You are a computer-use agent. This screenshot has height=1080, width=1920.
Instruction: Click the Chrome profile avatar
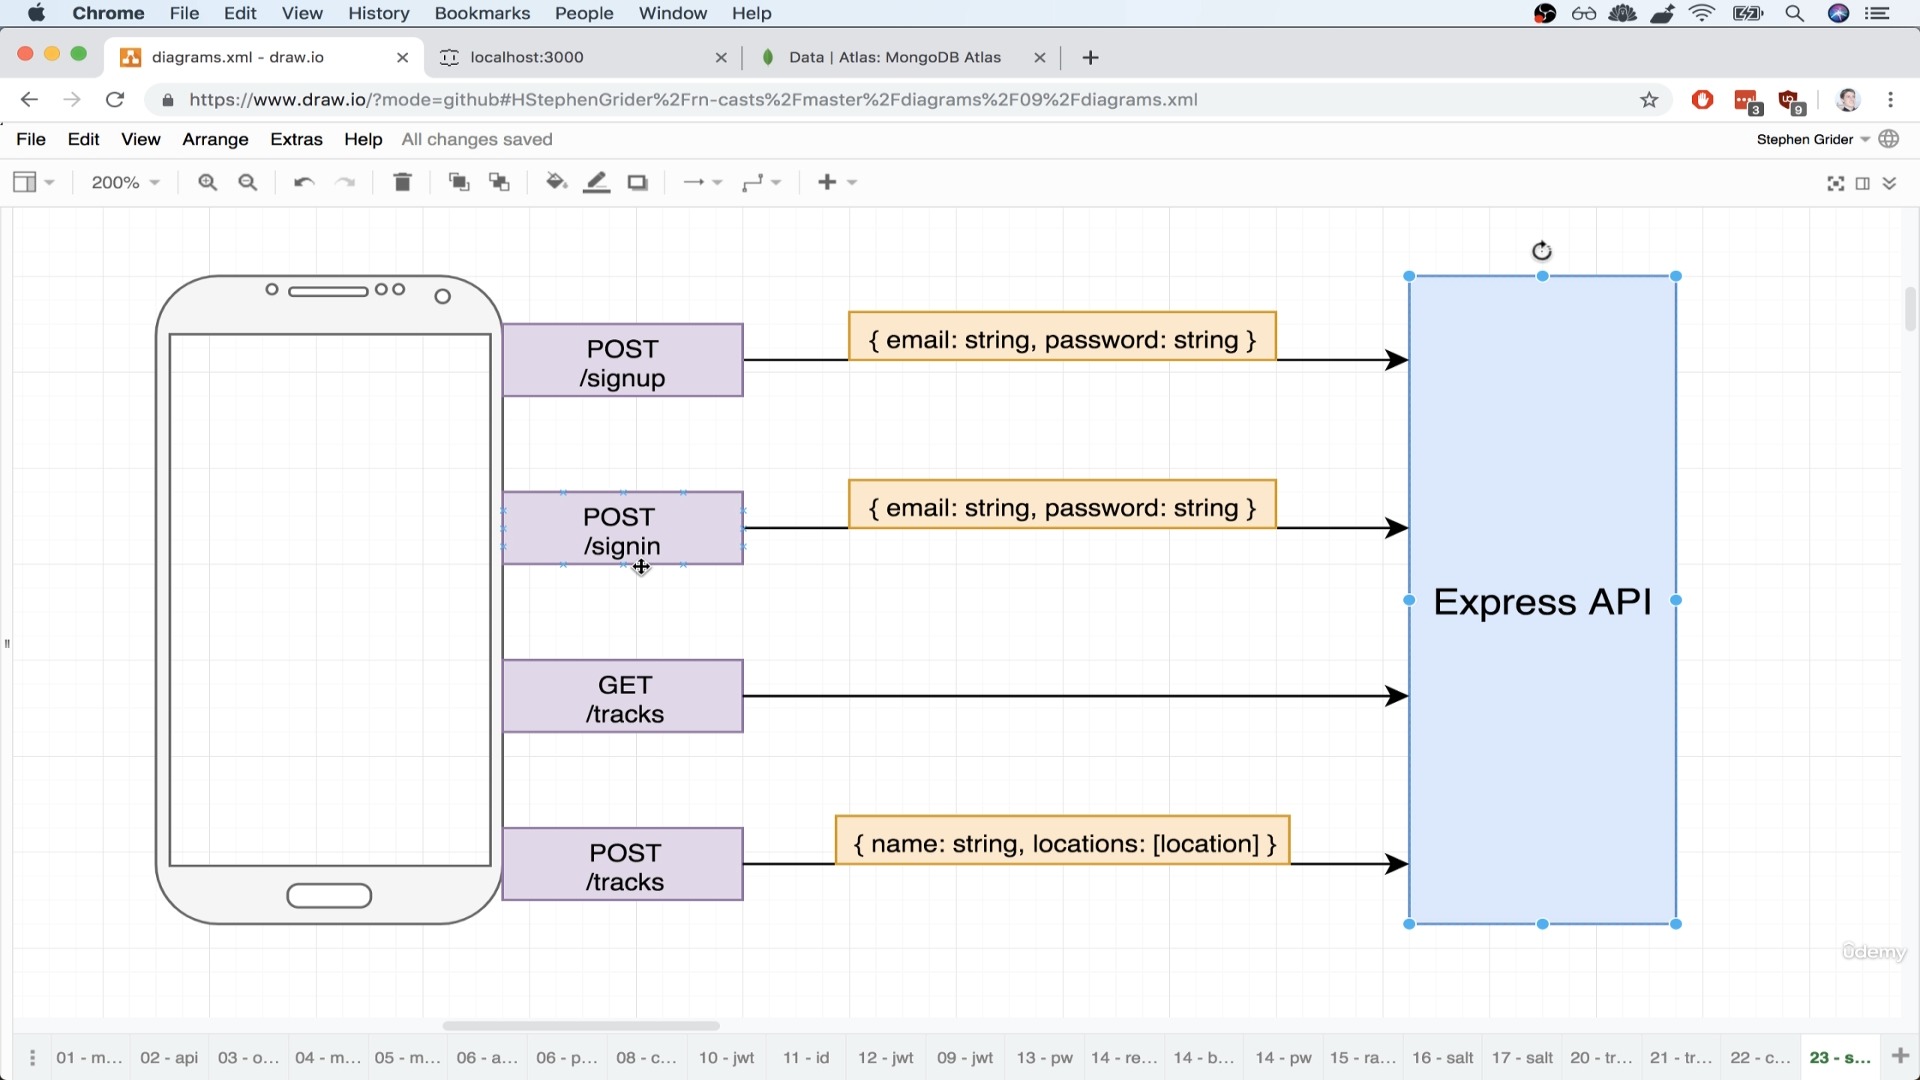[1848, 100]
